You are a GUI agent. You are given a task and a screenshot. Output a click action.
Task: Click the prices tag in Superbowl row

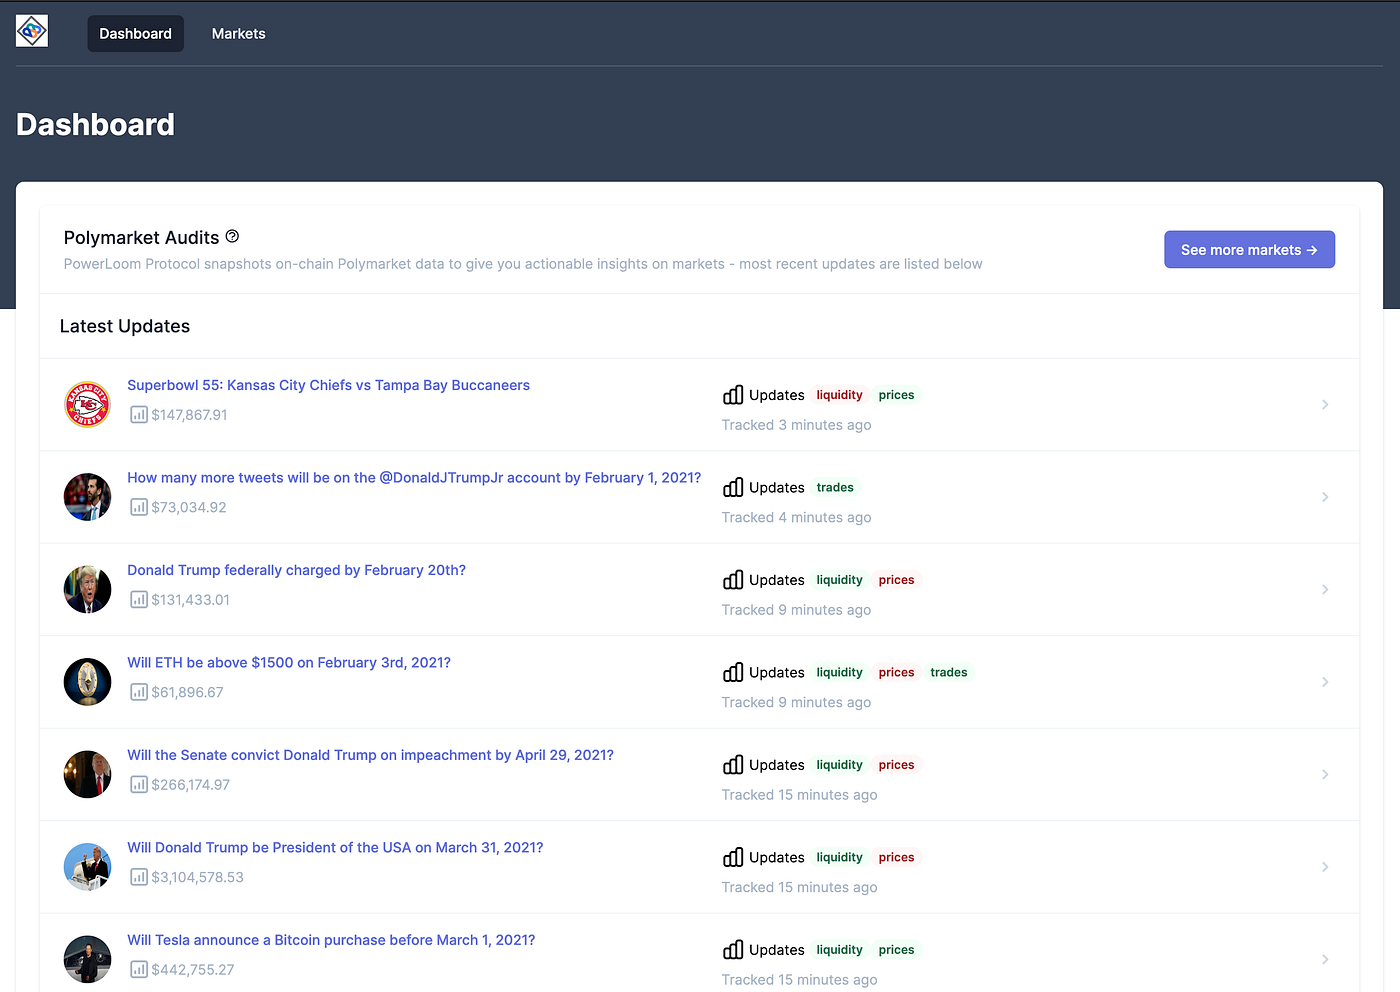point(896,395)
